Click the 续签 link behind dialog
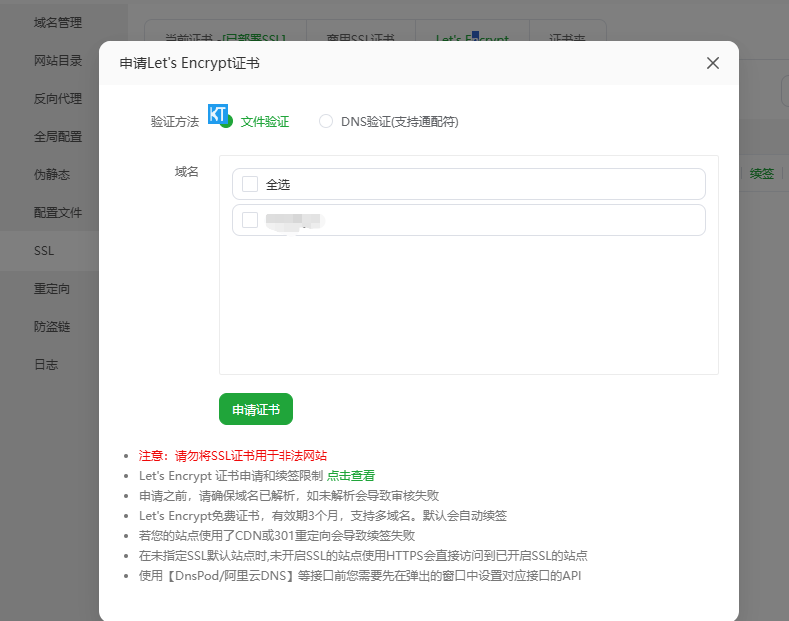 point(761,174)
